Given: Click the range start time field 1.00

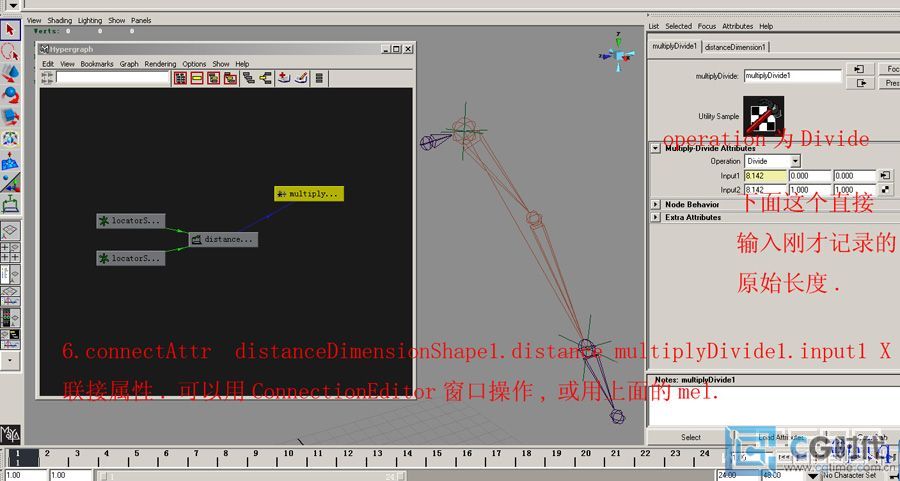Looking at the screenshot, I should [x=69, y=475].
